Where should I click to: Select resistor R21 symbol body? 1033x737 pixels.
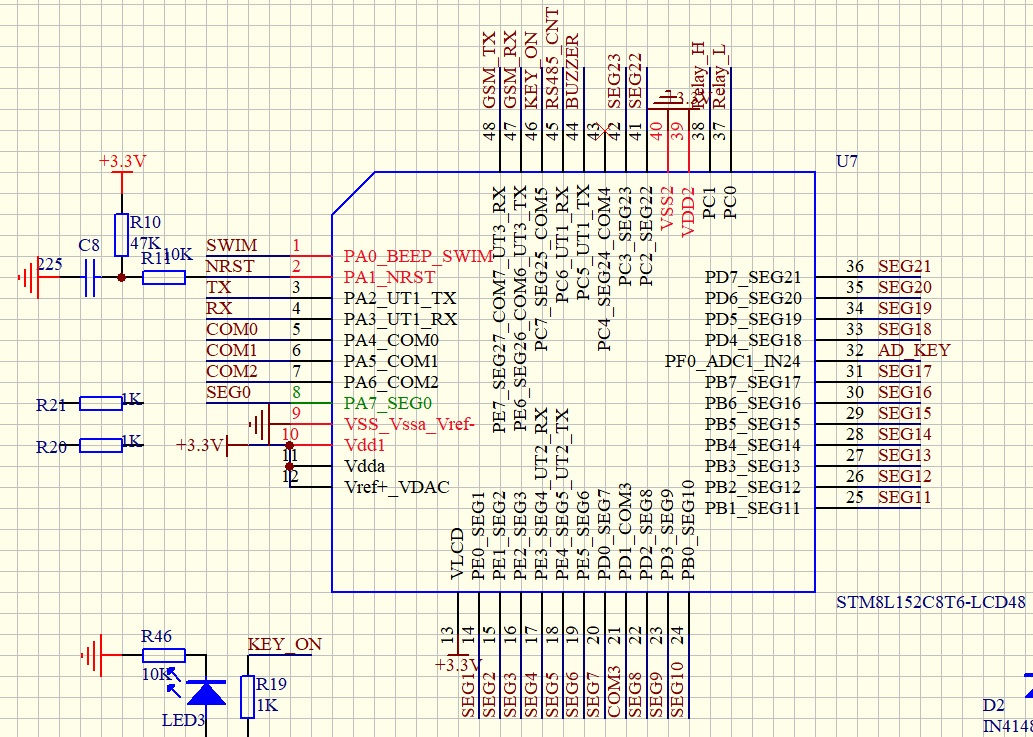[x=101, y=403]
